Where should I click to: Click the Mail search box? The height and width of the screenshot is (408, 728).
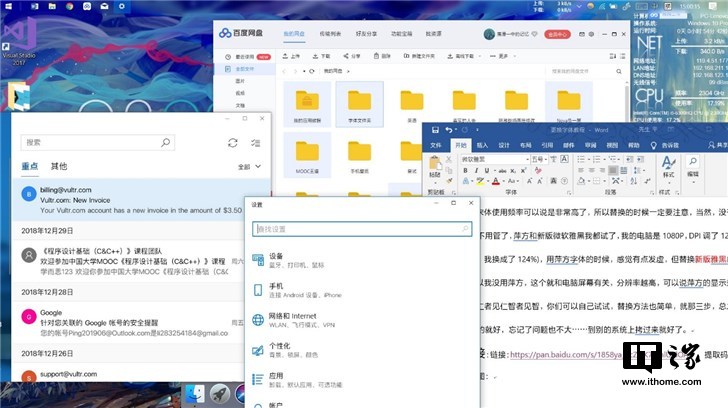(x=98, y=142)
